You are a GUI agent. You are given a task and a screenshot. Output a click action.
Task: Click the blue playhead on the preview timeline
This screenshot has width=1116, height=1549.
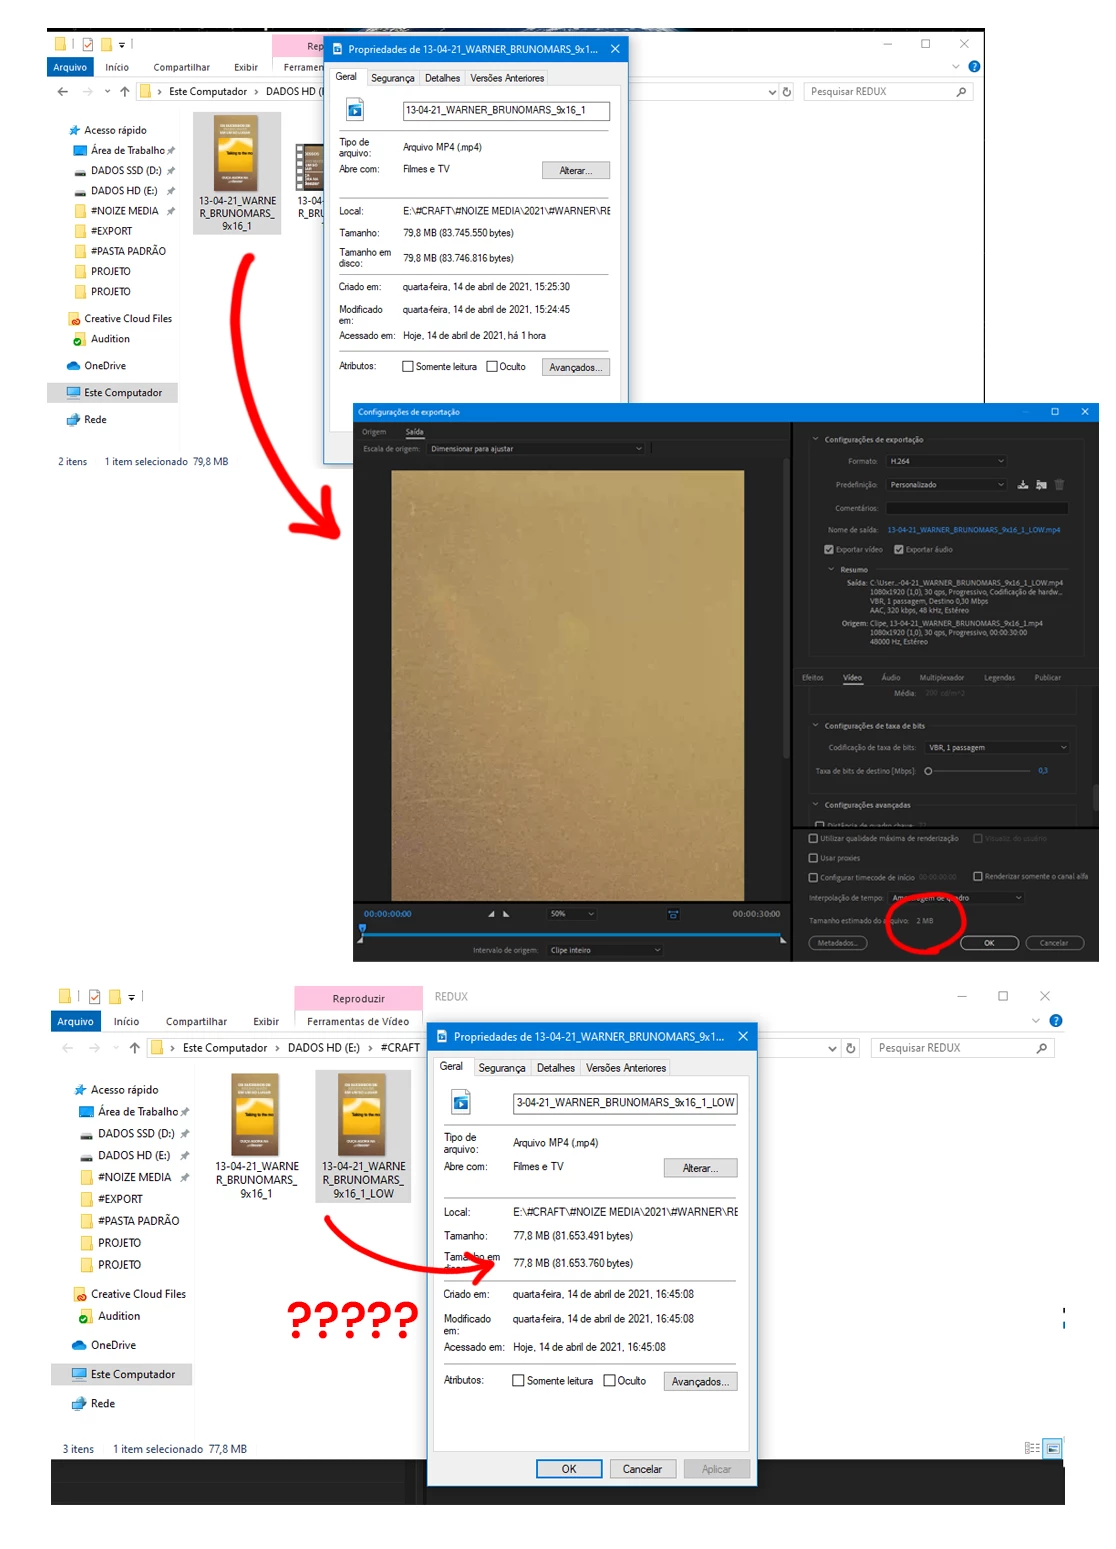(362, 930)
